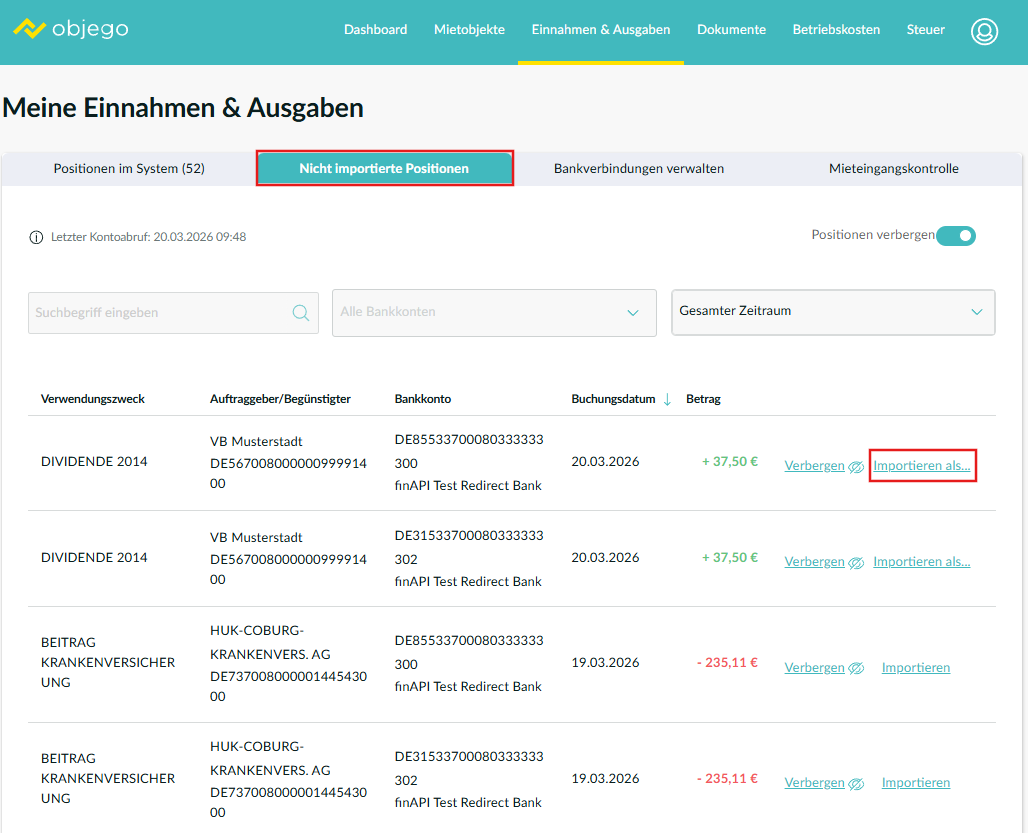The image size is (1028, 833).
Task: Go to Mieteingangskontrolle tab
Action: (893, 169)
